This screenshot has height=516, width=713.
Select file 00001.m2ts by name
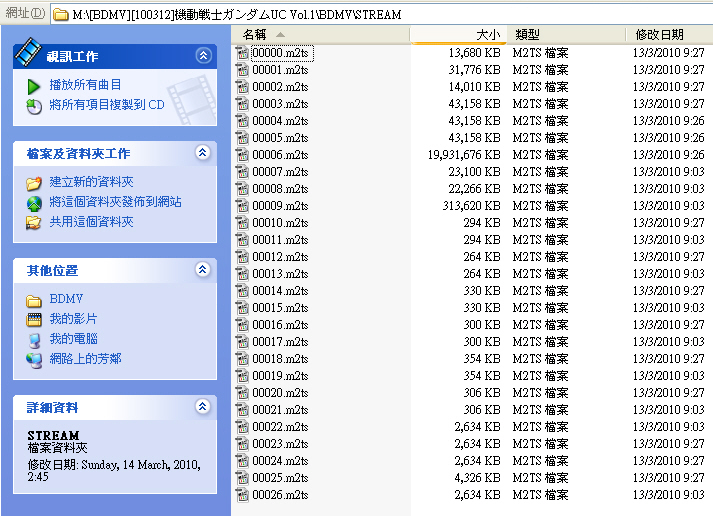[x=280, y=70]
